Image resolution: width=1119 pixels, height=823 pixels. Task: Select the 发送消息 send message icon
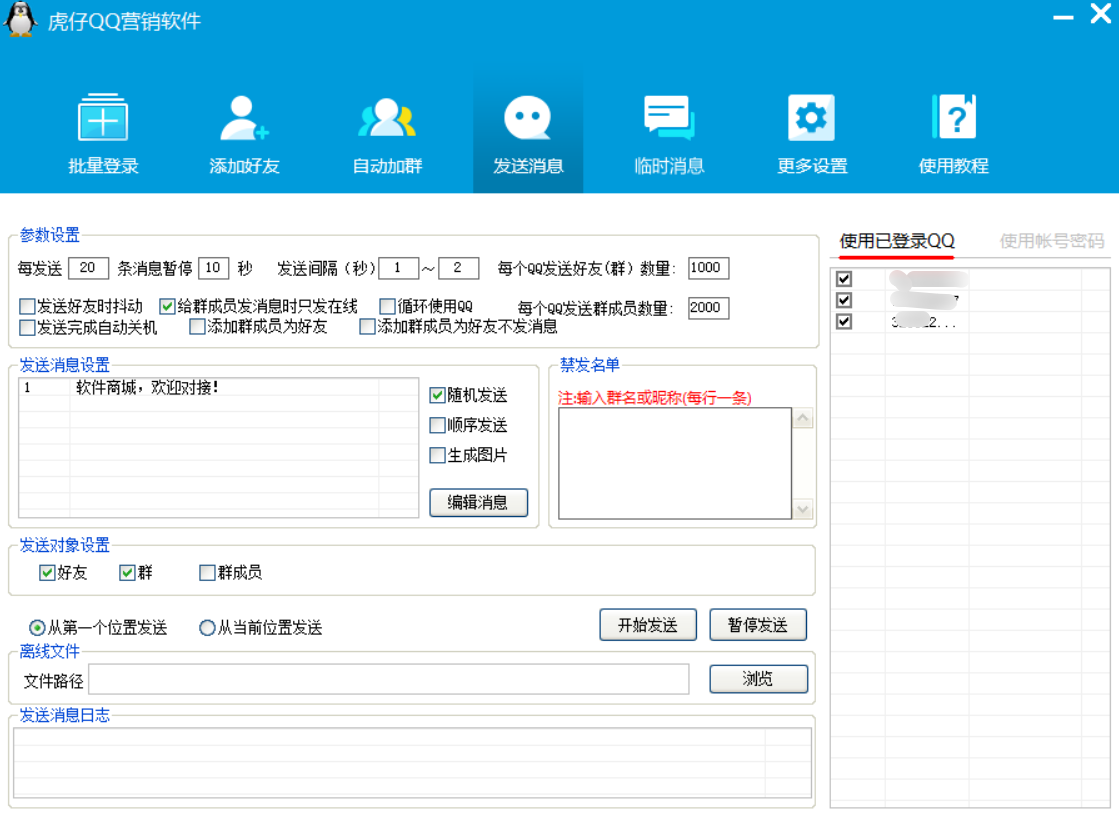pos(528,119)
